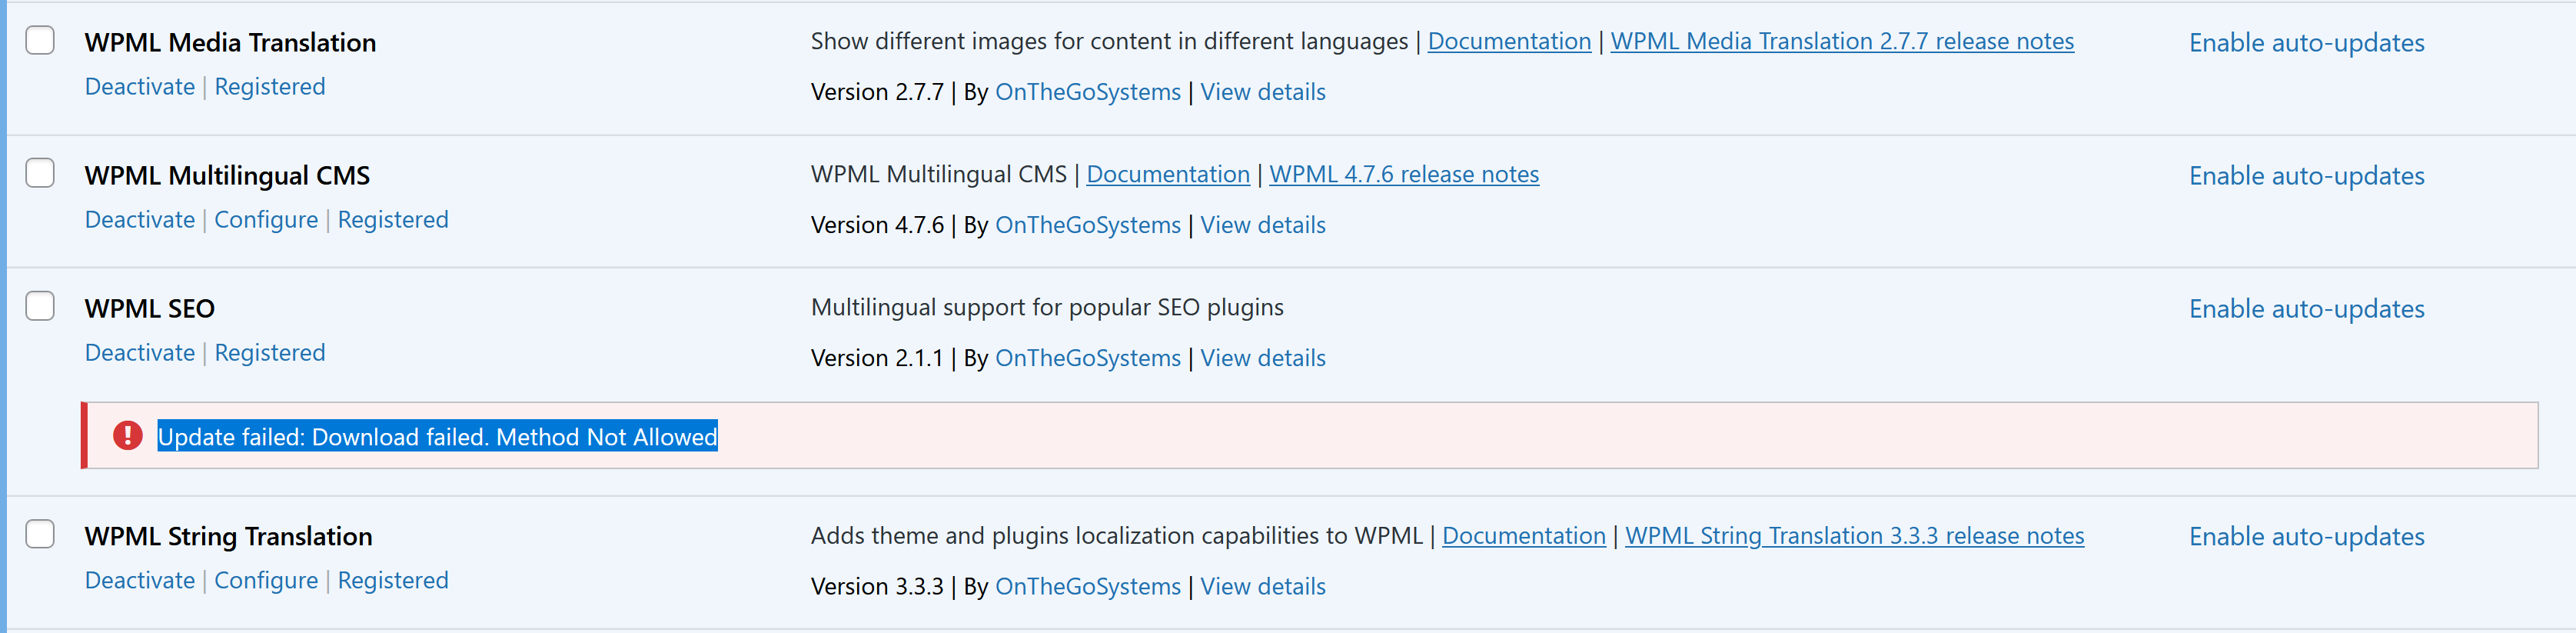Deactivate the WPML SEO plugin

pos(140,353)
